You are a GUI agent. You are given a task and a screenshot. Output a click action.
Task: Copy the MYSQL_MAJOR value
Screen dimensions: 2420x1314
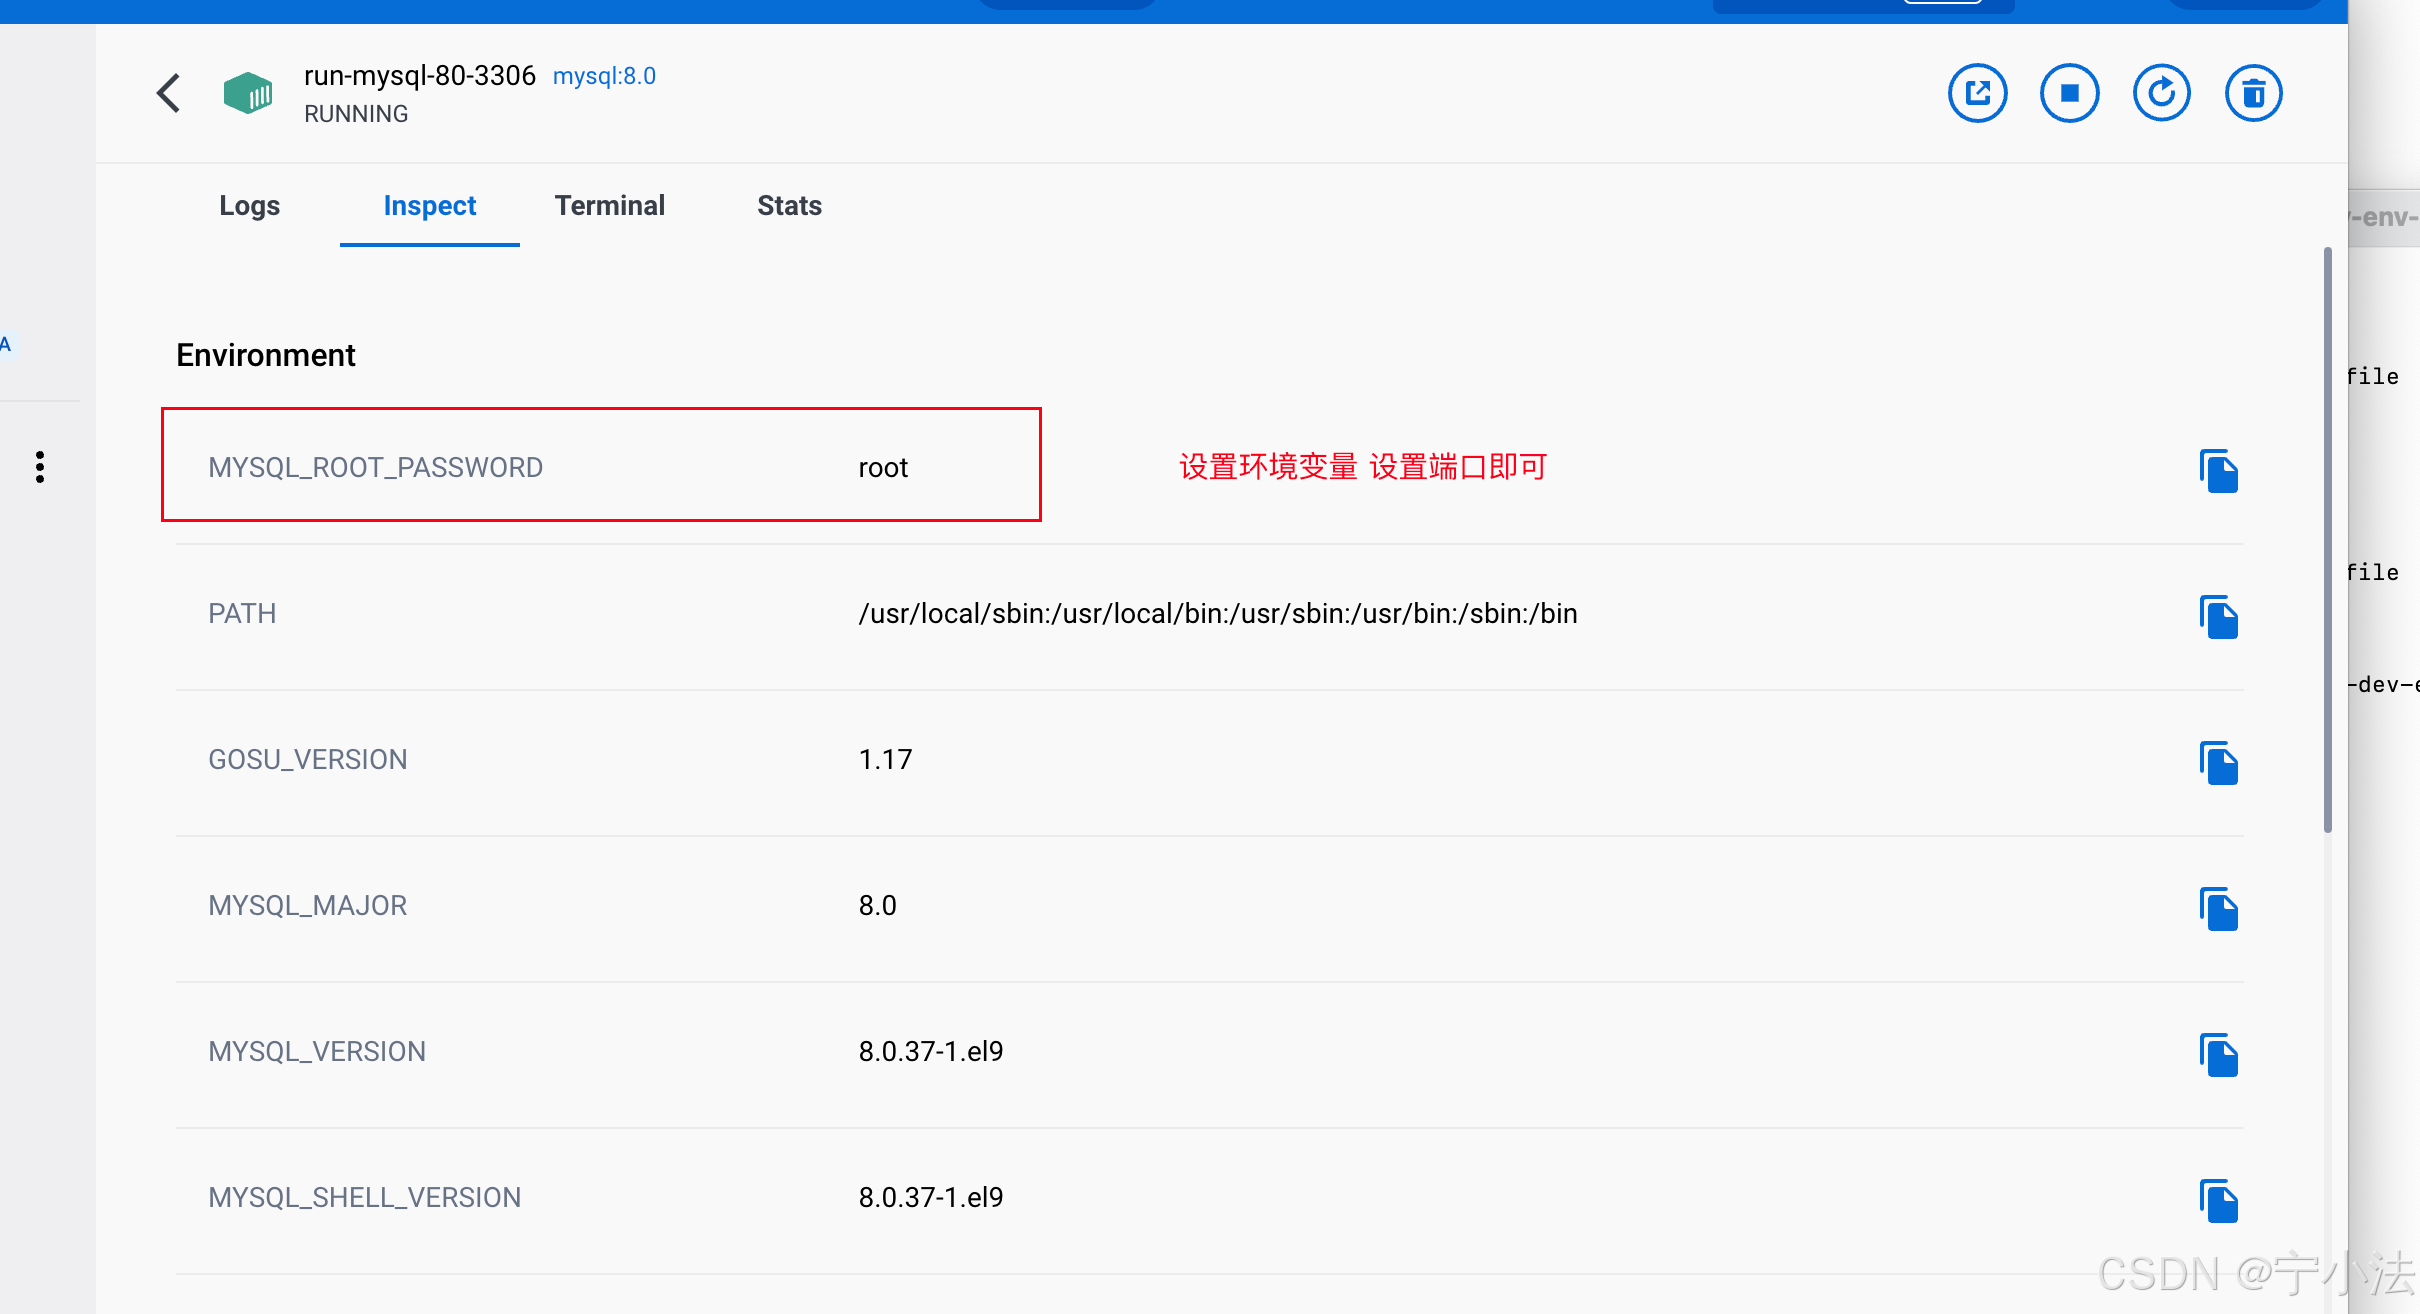point(2219,909)
